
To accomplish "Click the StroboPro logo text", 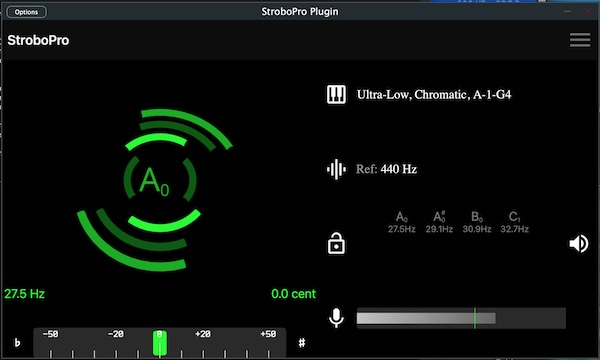I will coord(38,40).
